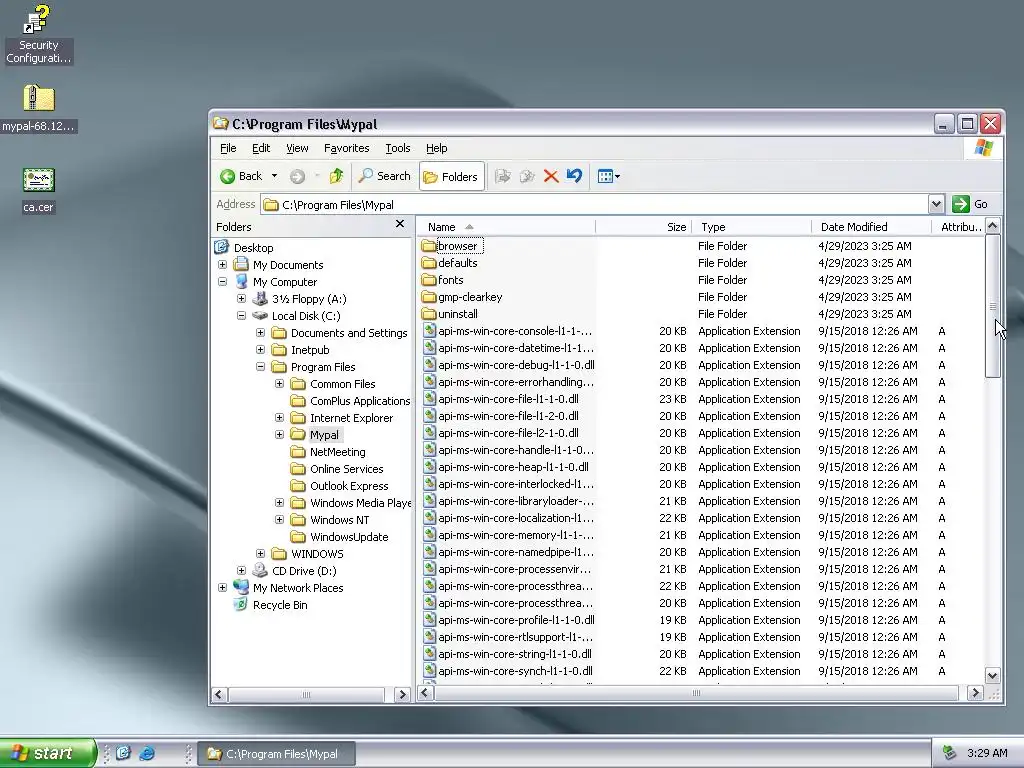Open the Edit menu

[261, 148]
